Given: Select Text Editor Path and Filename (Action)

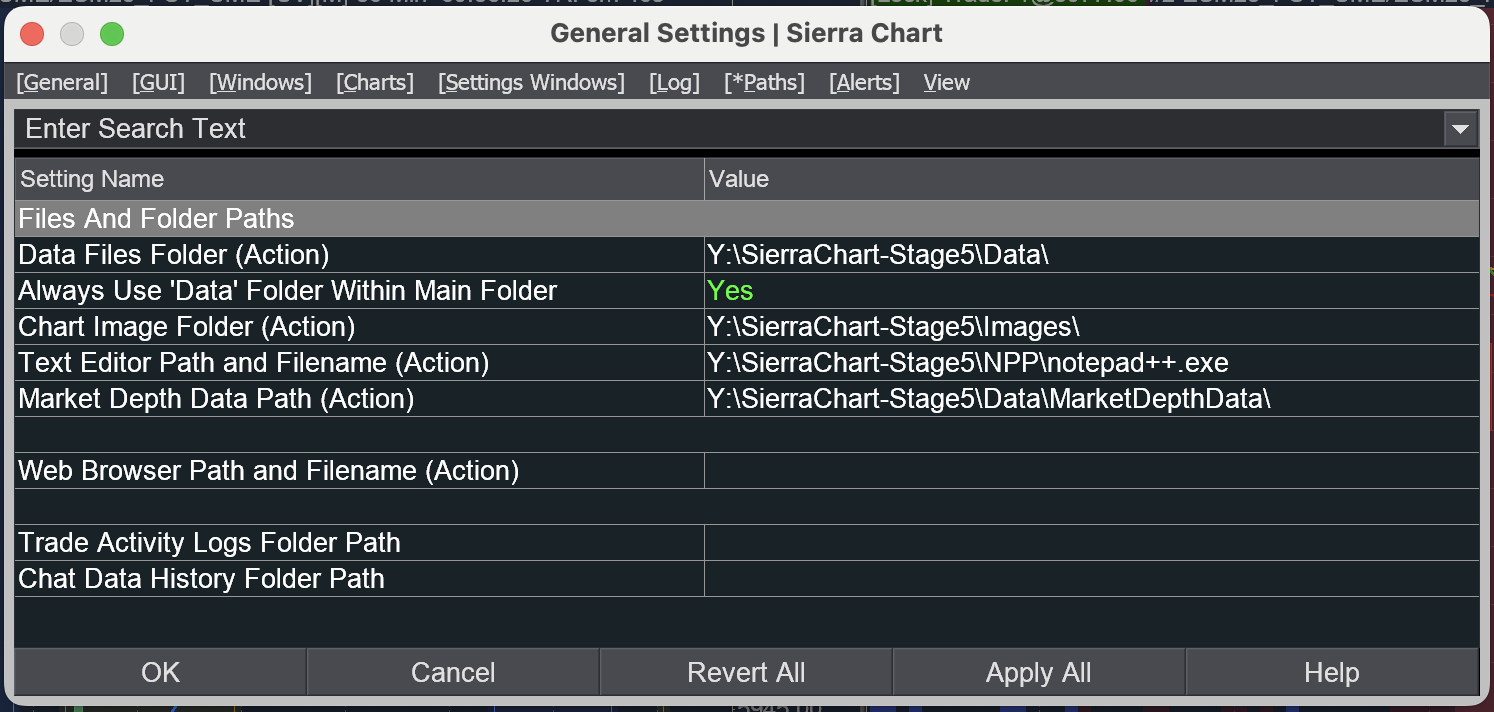Looking at the screenshot, I should point(359,363).
